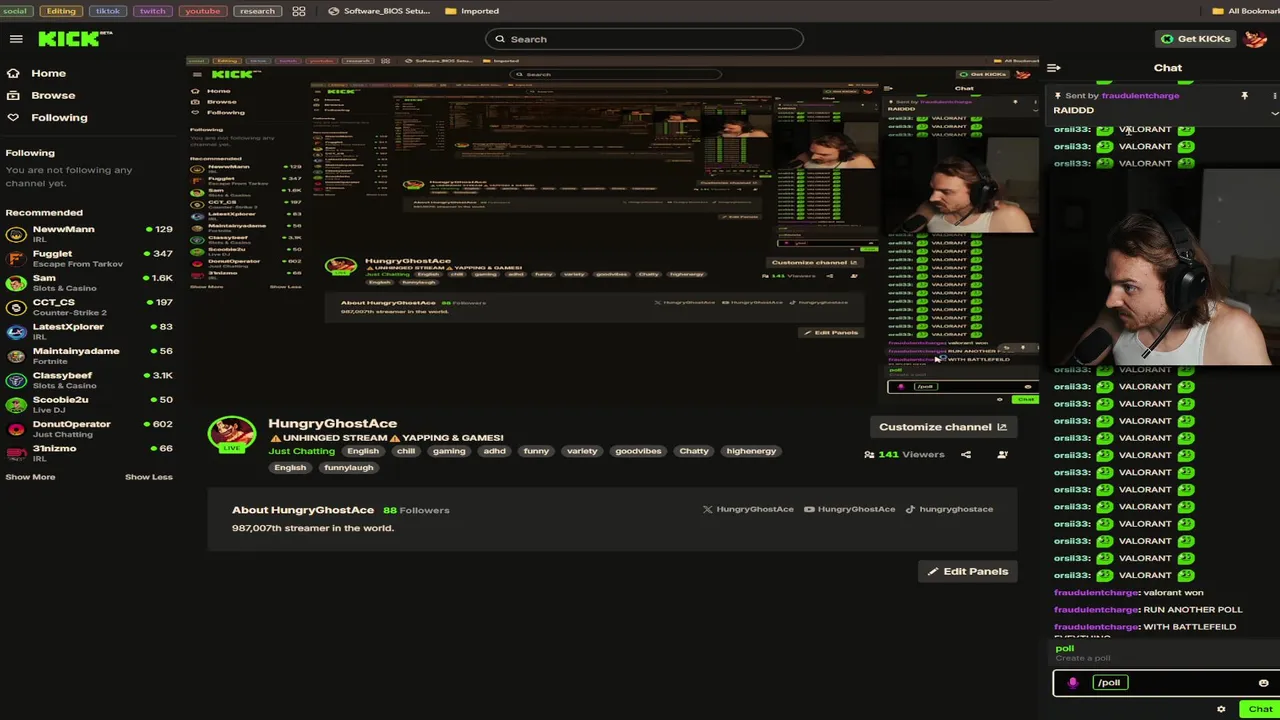
Task: Open DonutOperator recommended channel
Action: click(89, 429)
